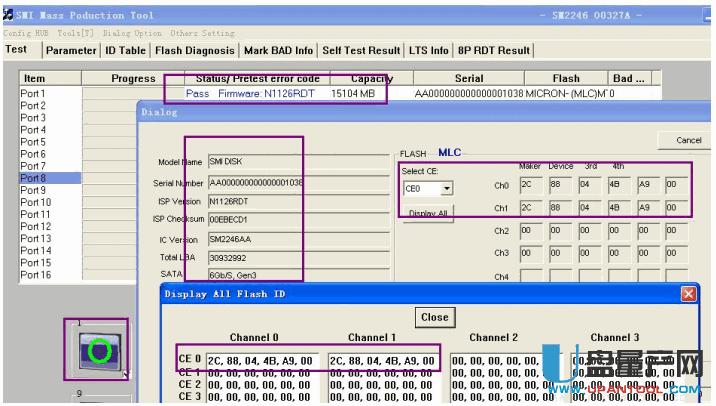Switch to the LTS Info tab
The height and width of the screenshot is (406, 716).
tap(428, 50)
